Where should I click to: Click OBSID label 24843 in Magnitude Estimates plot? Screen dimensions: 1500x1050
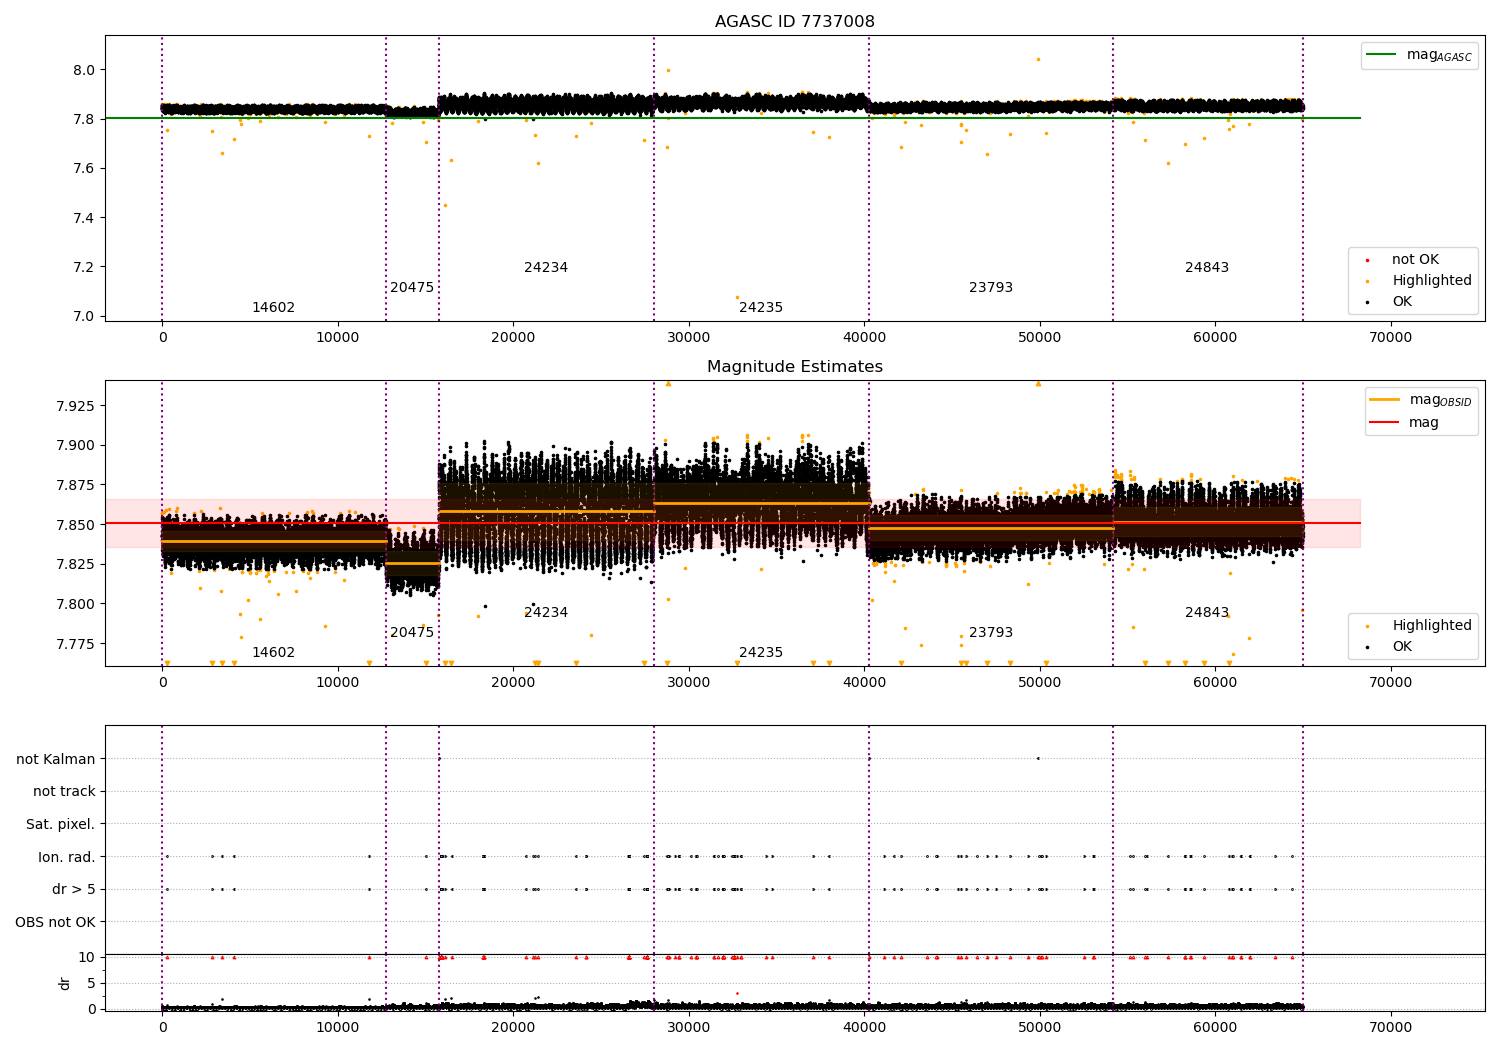1207,613
